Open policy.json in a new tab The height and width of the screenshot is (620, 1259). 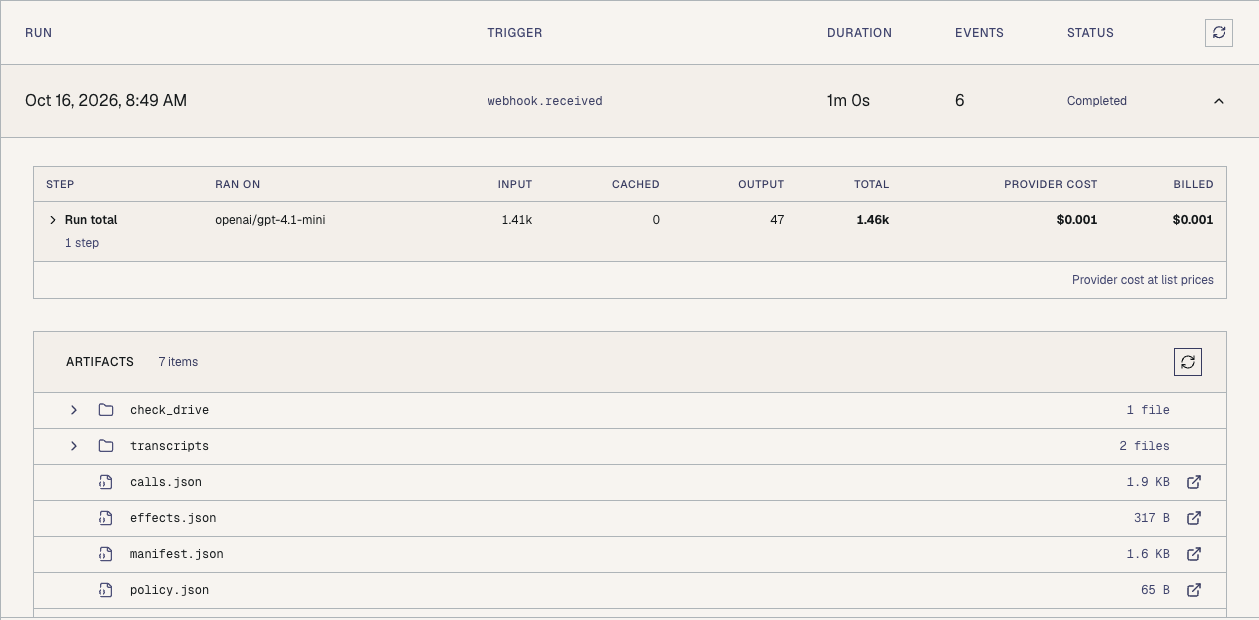point(1193,590)
